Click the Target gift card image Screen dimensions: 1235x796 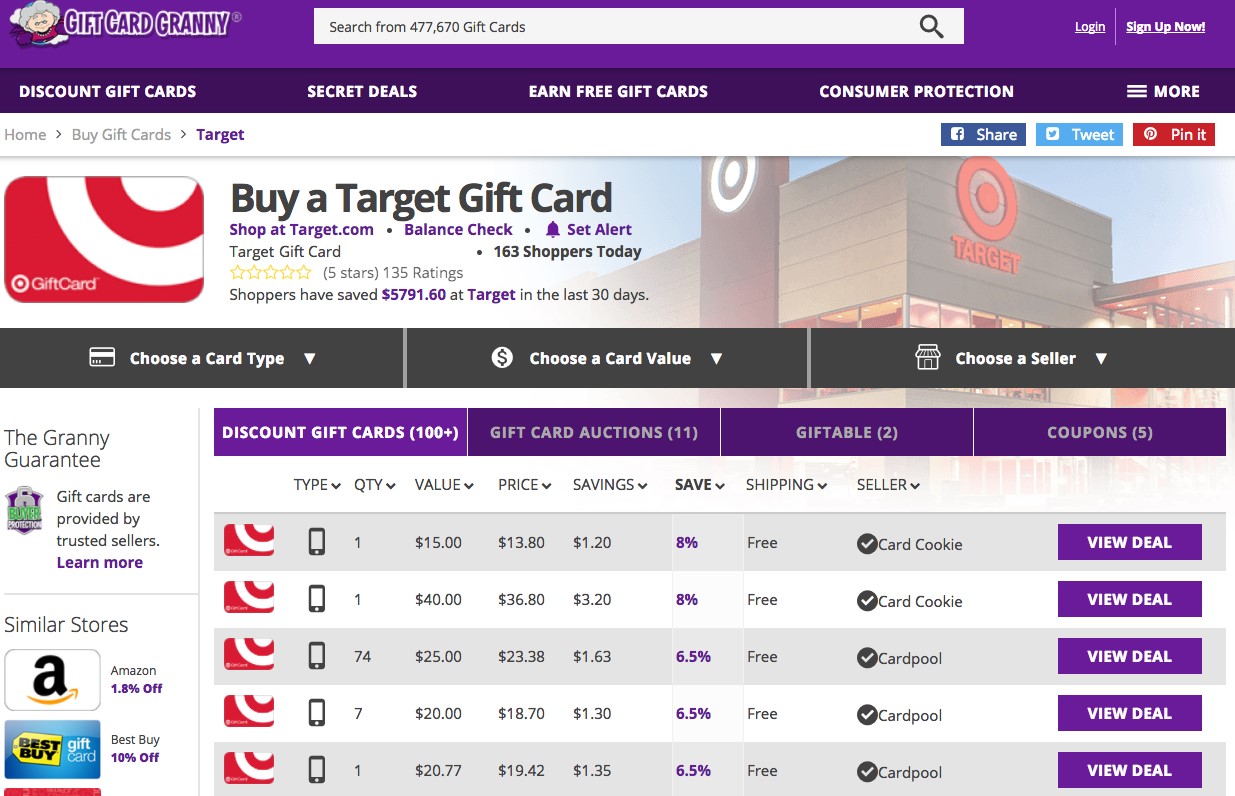(x=104, y=239)
